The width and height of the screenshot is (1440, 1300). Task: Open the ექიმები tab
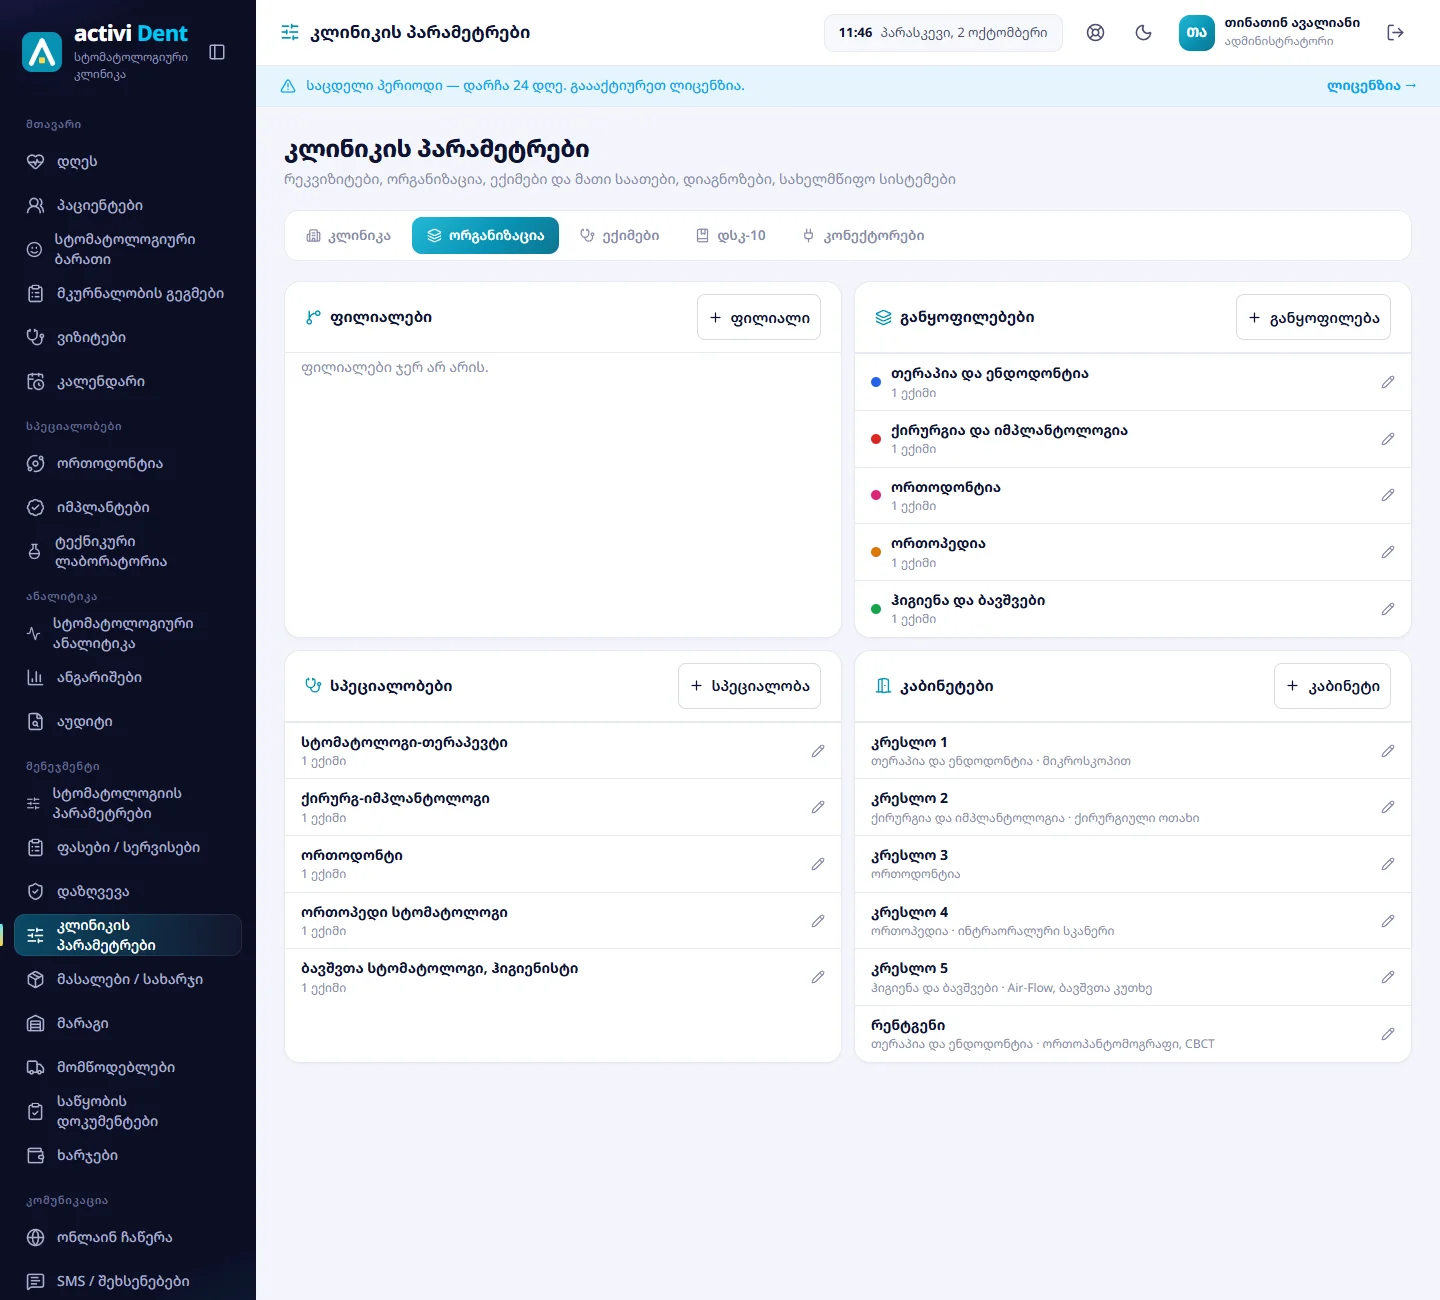(x=620, y=236)
